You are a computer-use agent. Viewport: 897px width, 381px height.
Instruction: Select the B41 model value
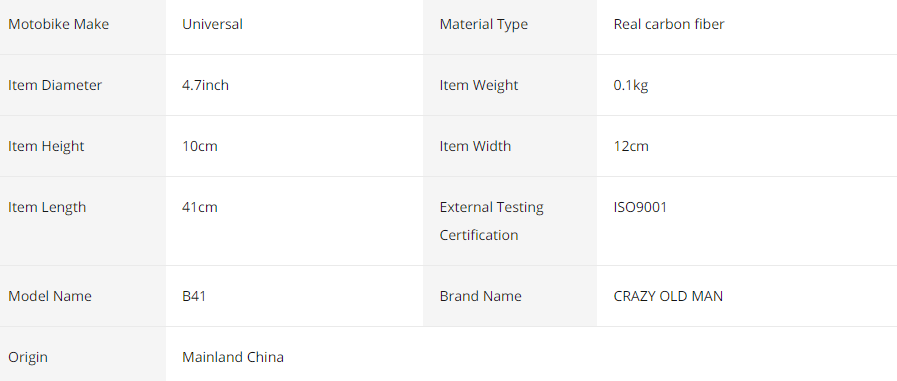[x=194, y=296]
